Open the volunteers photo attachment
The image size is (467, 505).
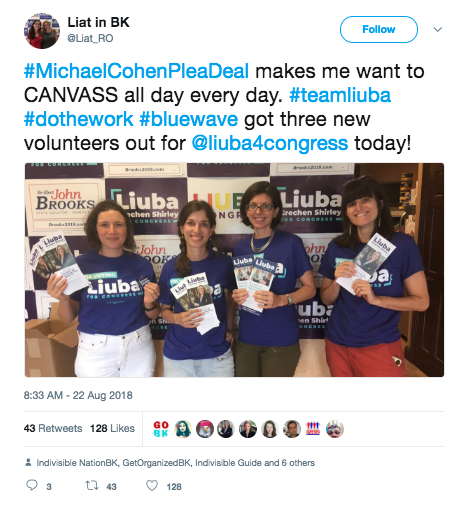pos(234,270)
